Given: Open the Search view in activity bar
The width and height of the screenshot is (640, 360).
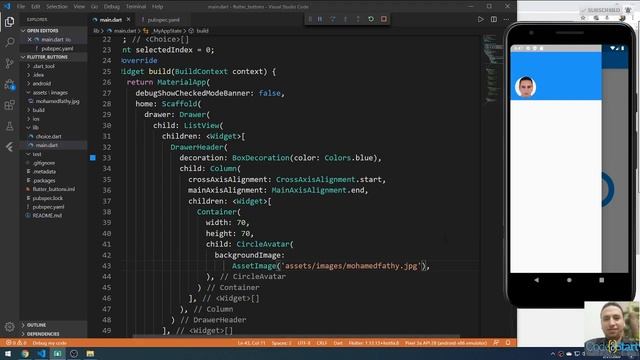Looking at the screenshot, I should point(9,42).
